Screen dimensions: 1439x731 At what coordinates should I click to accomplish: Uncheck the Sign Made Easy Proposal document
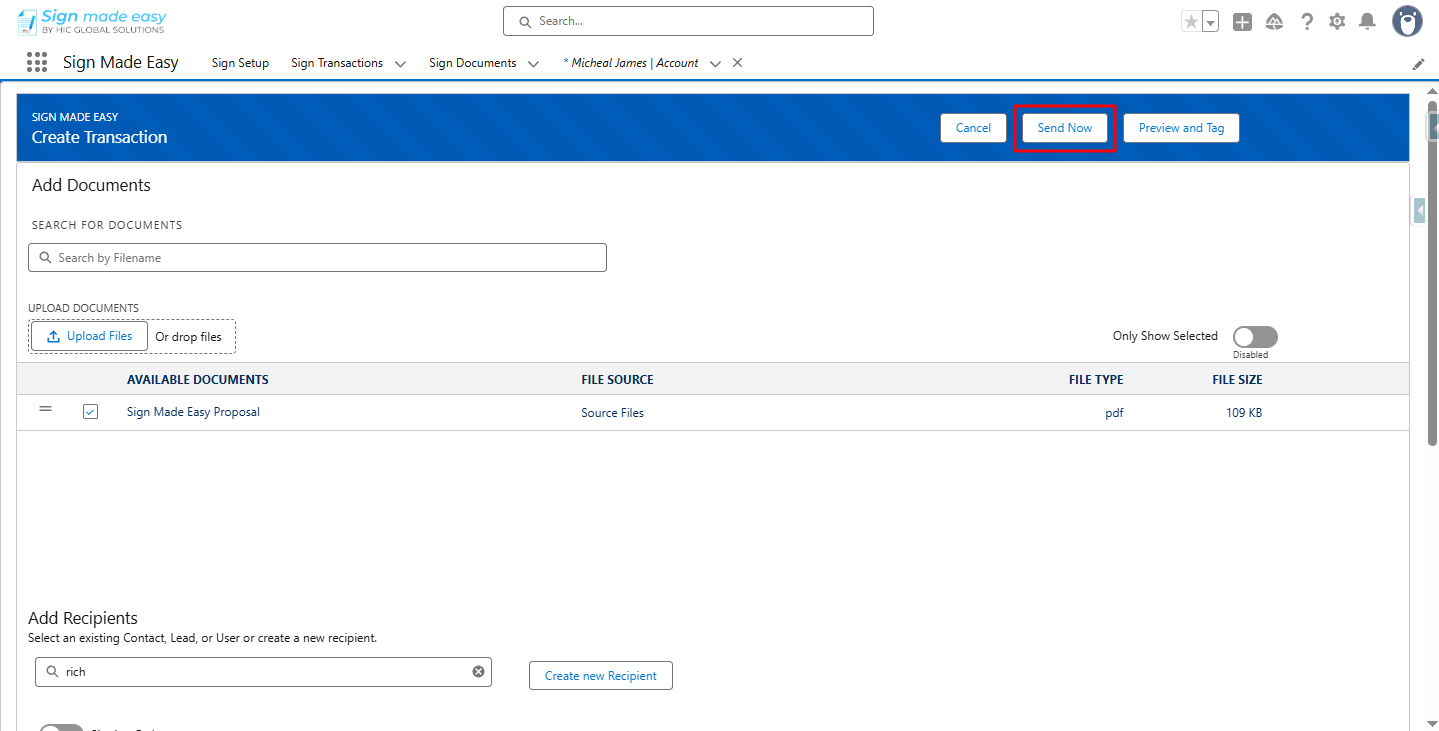(90, 411)
